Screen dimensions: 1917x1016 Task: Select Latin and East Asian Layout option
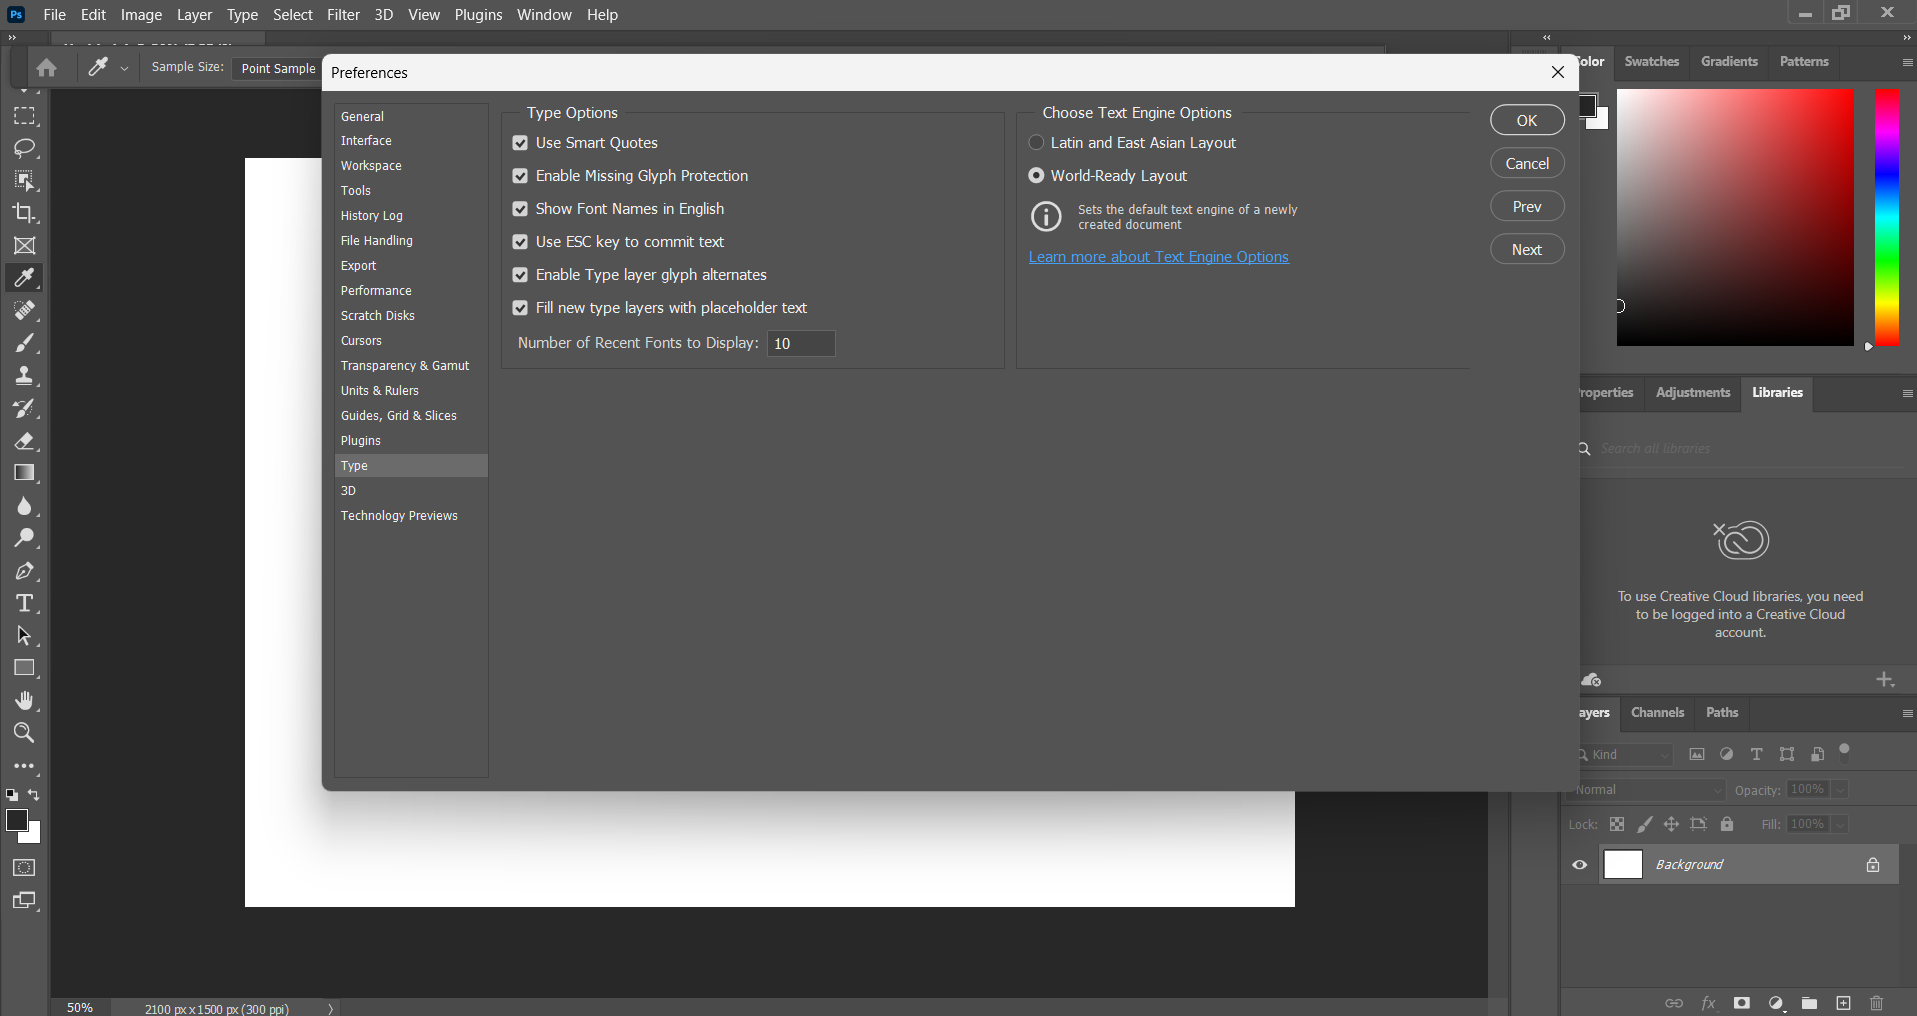pyautogui.click(x=1036, y=143)
